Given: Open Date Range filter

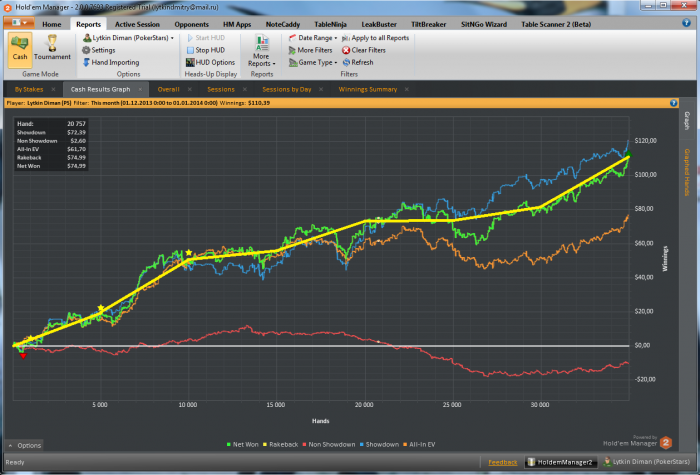Looking at the screenshot, I should 312,38.
